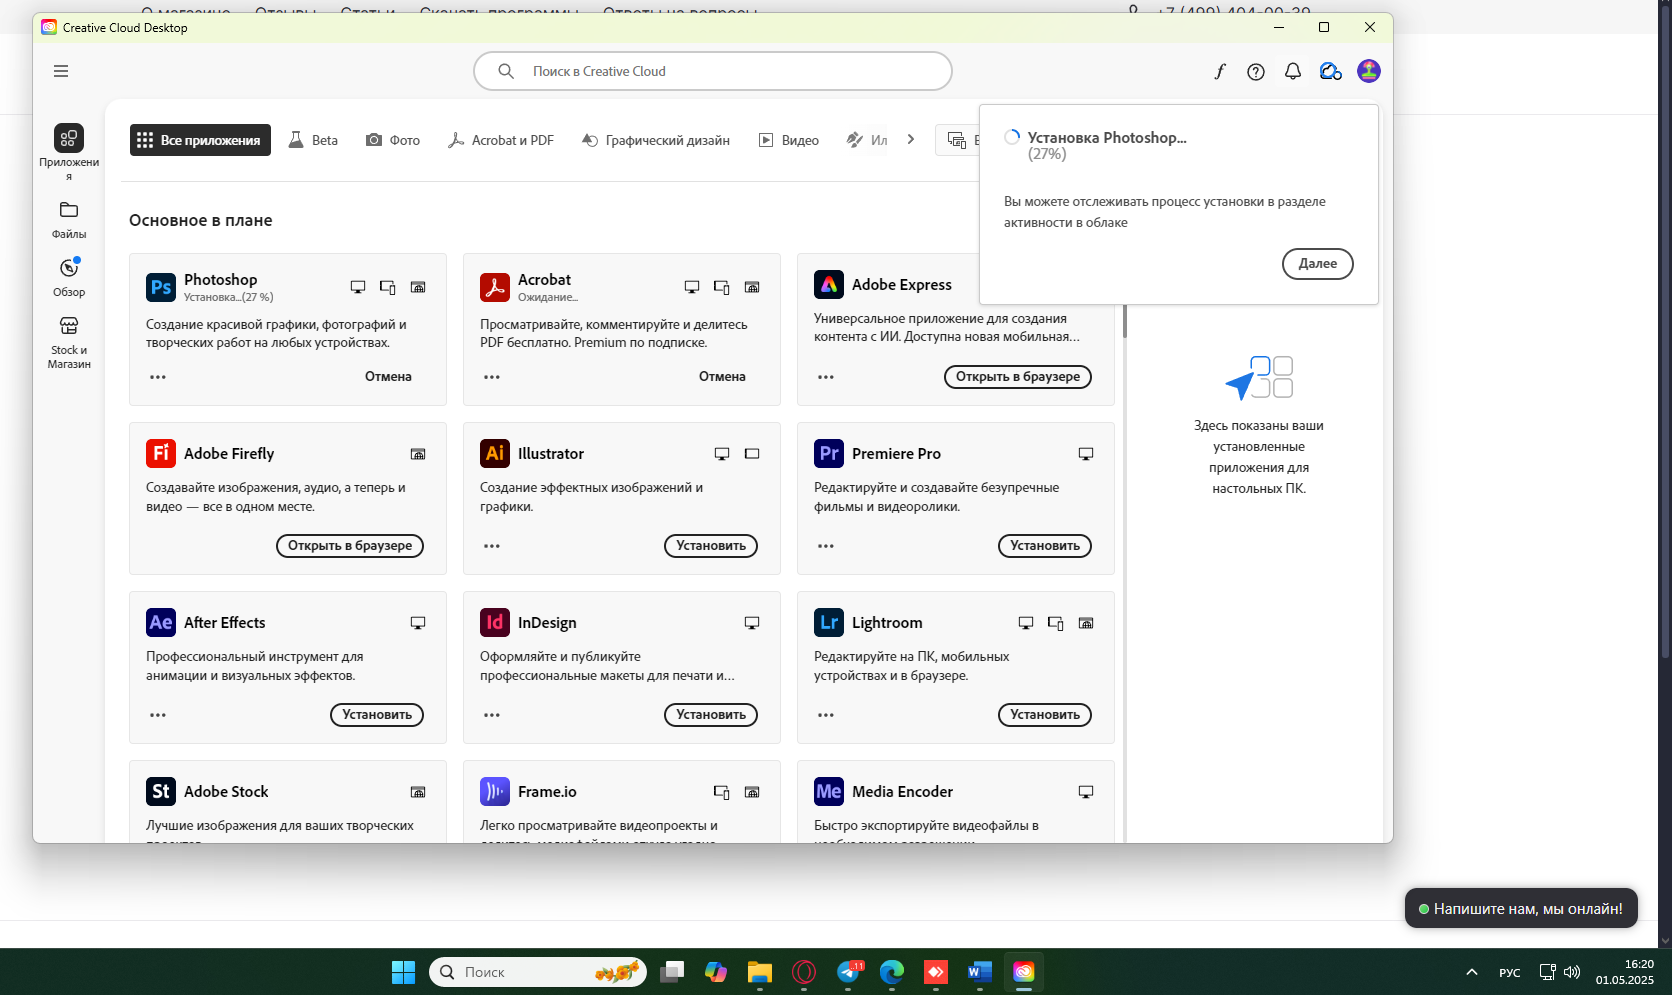
Task: Open the Files section in sidebar
Action: coord(69,220)
